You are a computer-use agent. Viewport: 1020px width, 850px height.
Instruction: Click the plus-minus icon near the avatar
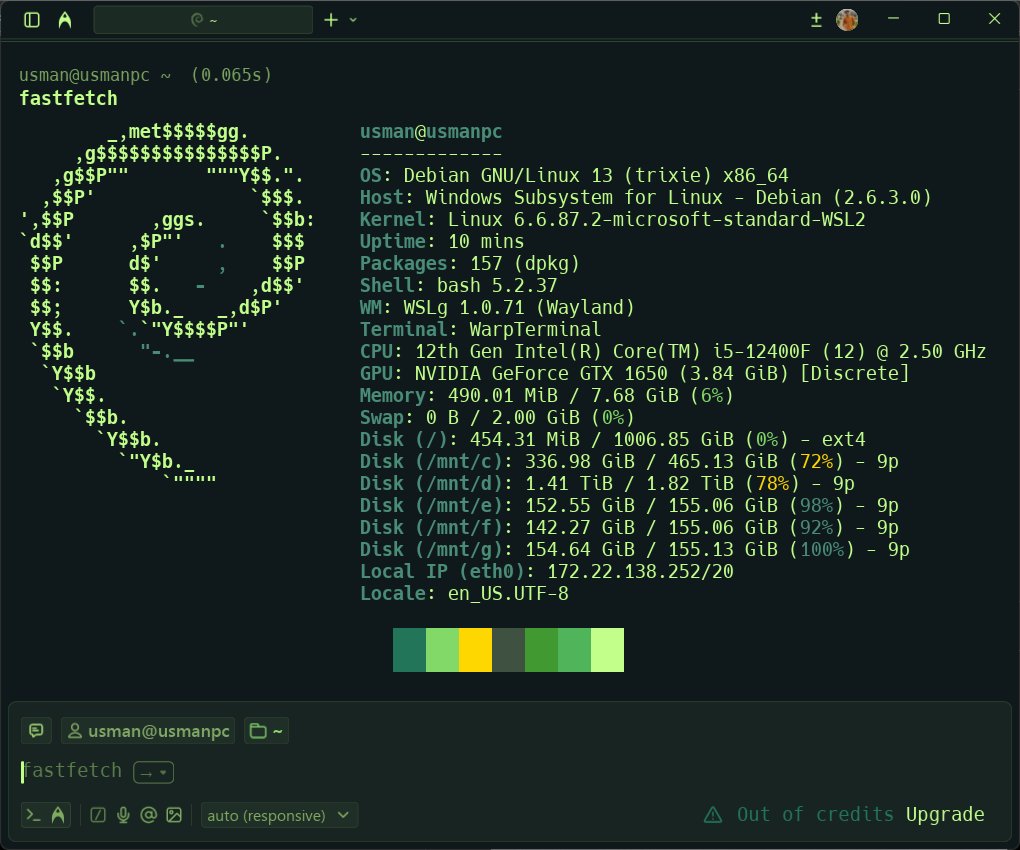816,20
